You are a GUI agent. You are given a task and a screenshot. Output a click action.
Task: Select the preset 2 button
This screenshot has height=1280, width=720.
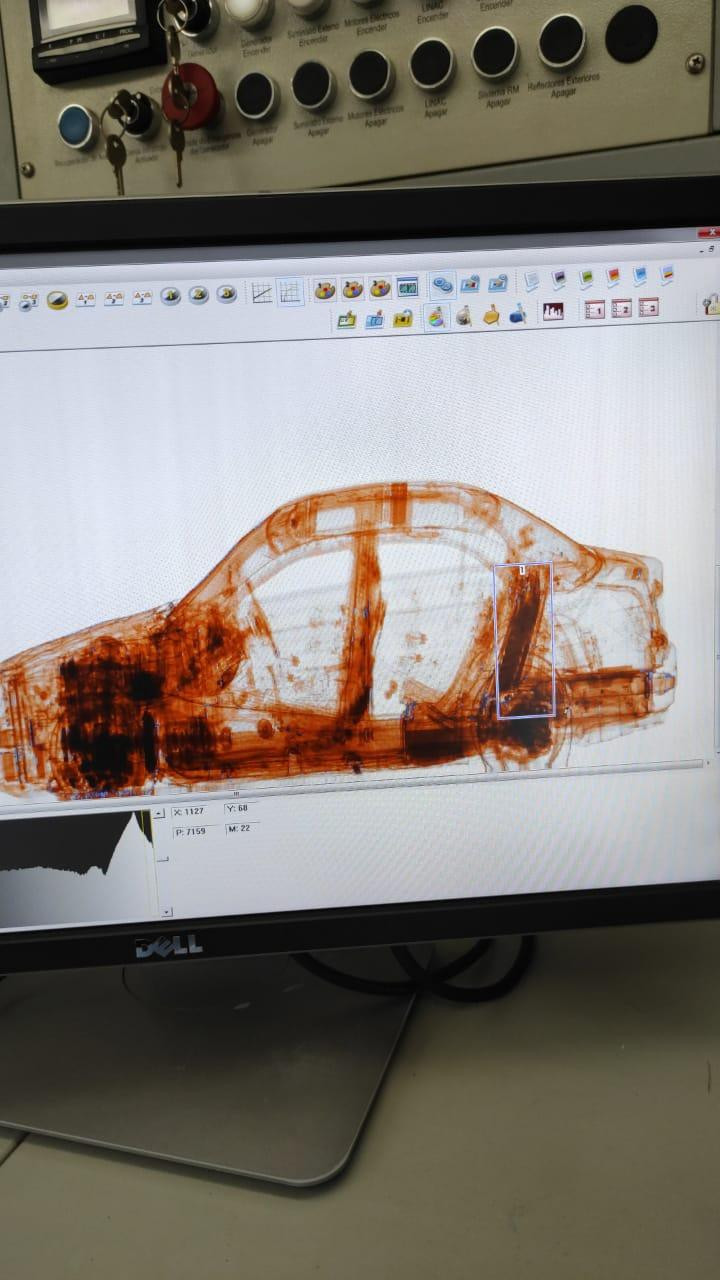(x=622, y=308)
